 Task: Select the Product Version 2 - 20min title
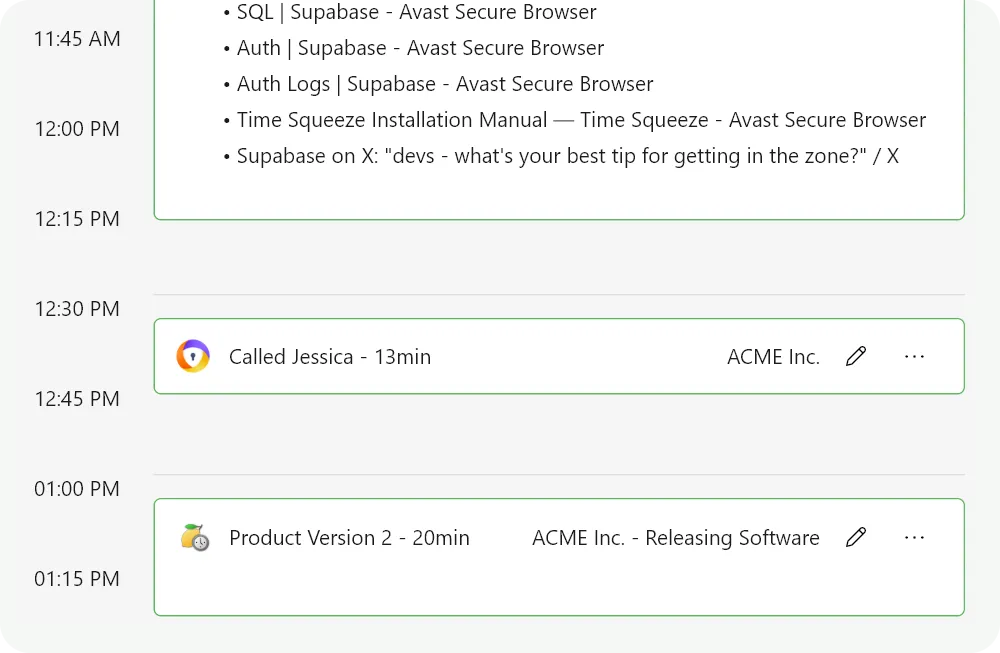click(x=349, y=538)
